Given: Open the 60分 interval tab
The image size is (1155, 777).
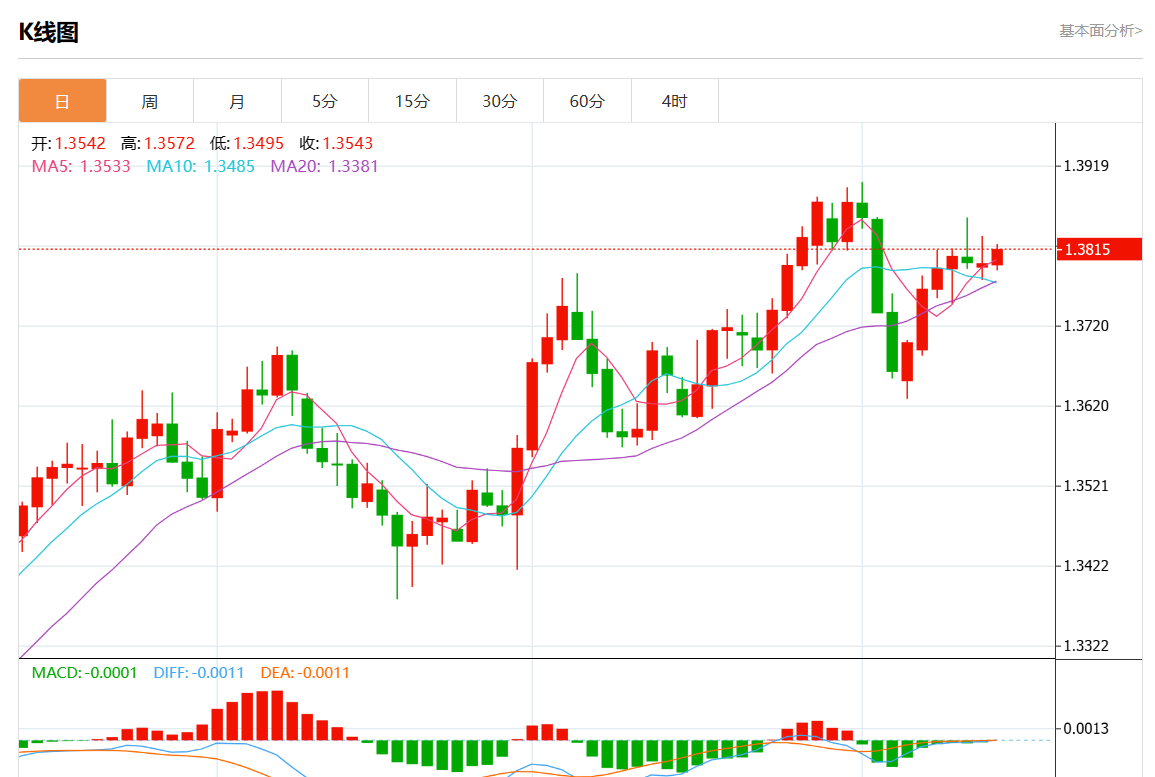Looking at the screenshot, I should [x=587, y=101].
